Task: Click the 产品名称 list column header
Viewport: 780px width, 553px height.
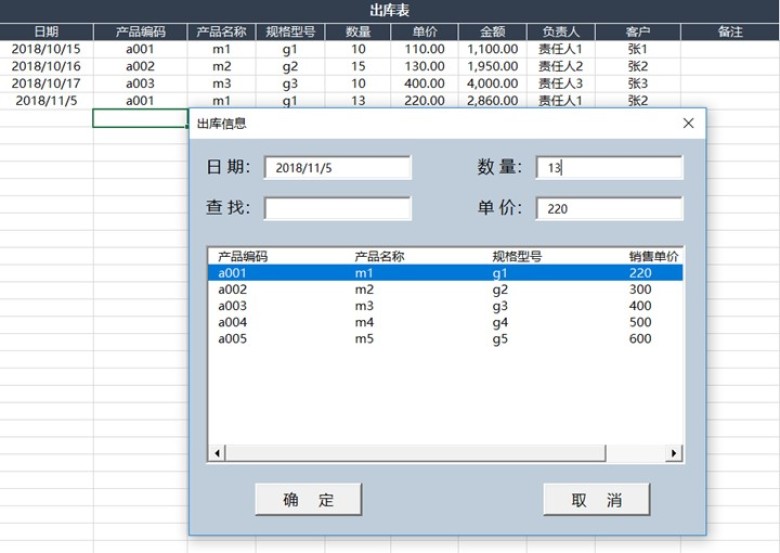Action: [x=379, y=257]
